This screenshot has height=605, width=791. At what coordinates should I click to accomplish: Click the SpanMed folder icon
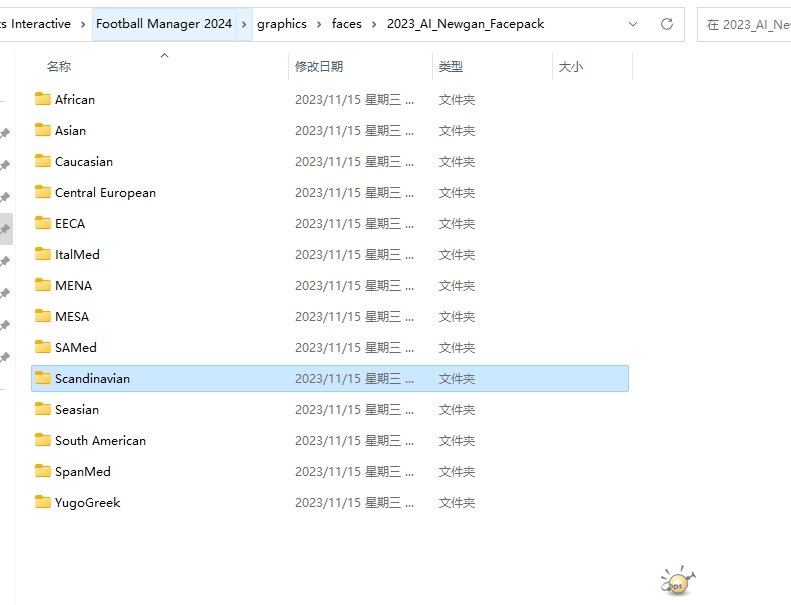43,471
